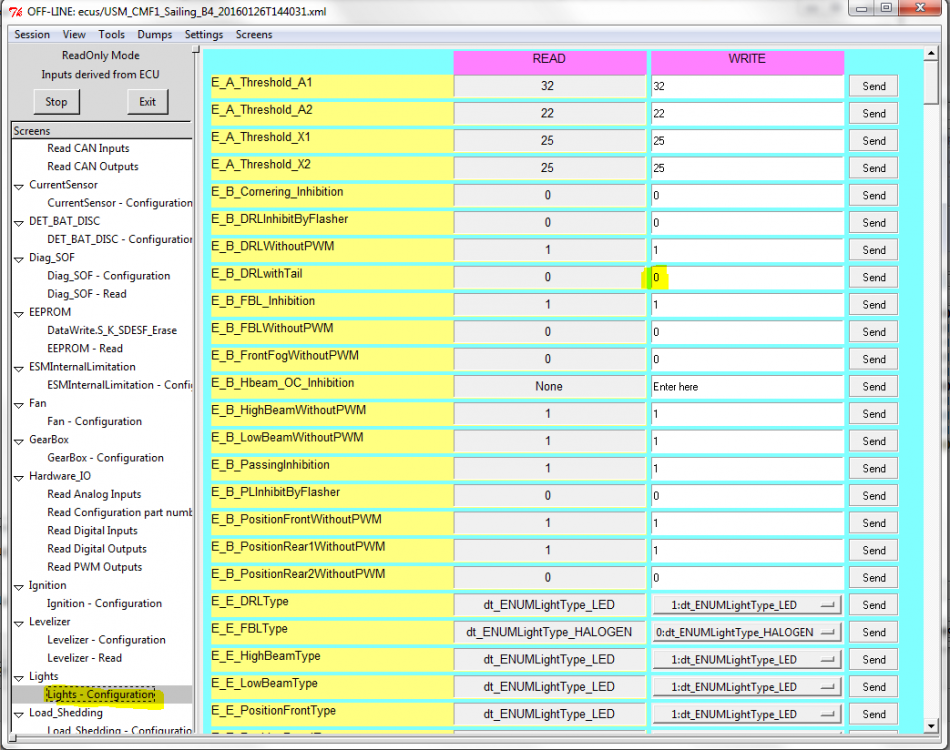The image size is (950, 750).
Task: Open the GearBox - Configuration screen
Action: [105, 458]
